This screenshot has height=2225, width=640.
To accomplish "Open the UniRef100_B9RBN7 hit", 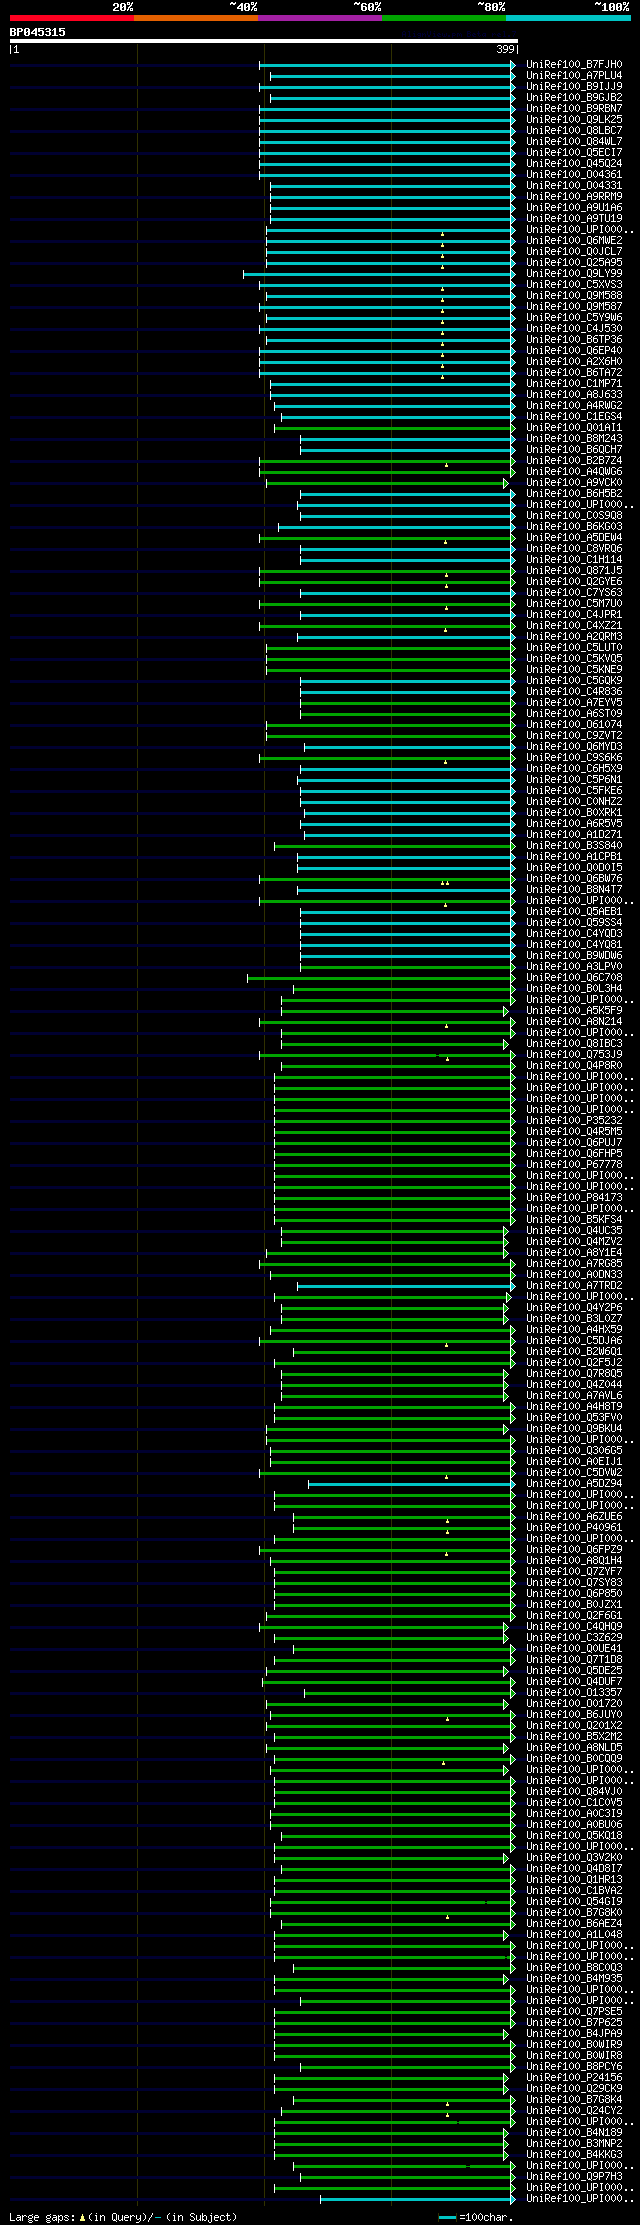I will coord(574,108).
